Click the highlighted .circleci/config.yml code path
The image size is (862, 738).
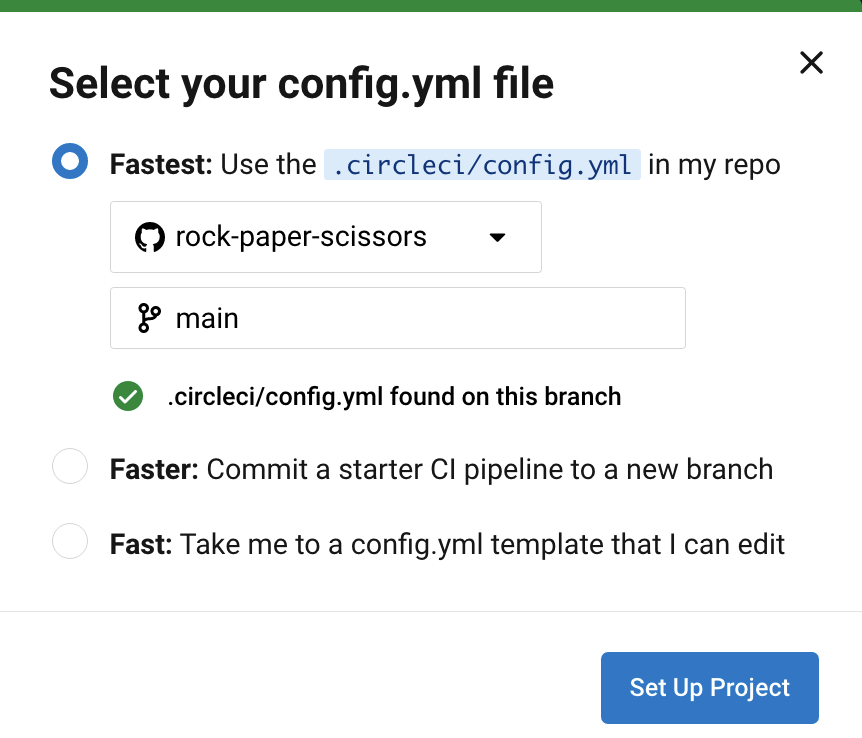482,165
